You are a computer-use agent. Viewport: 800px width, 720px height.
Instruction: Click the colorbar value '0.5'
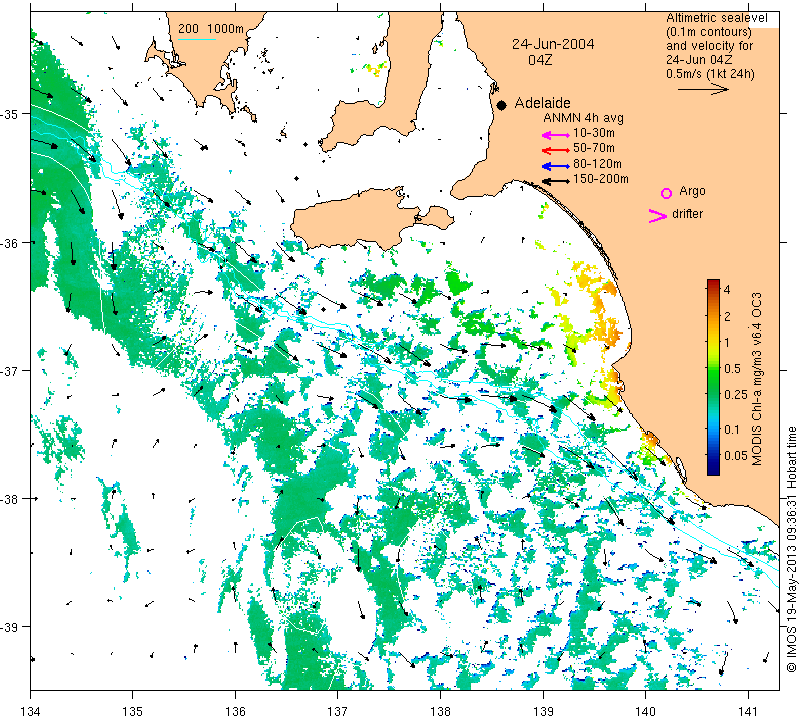732,368
